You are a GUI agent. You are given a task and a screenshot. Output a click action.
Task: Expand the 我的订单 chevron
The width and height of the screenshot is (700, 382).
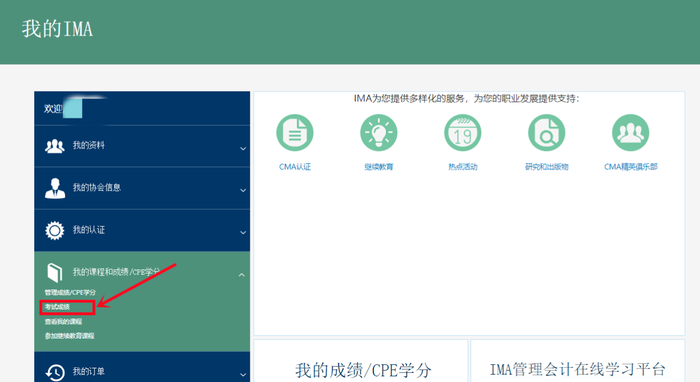click(x=243, y=374)
